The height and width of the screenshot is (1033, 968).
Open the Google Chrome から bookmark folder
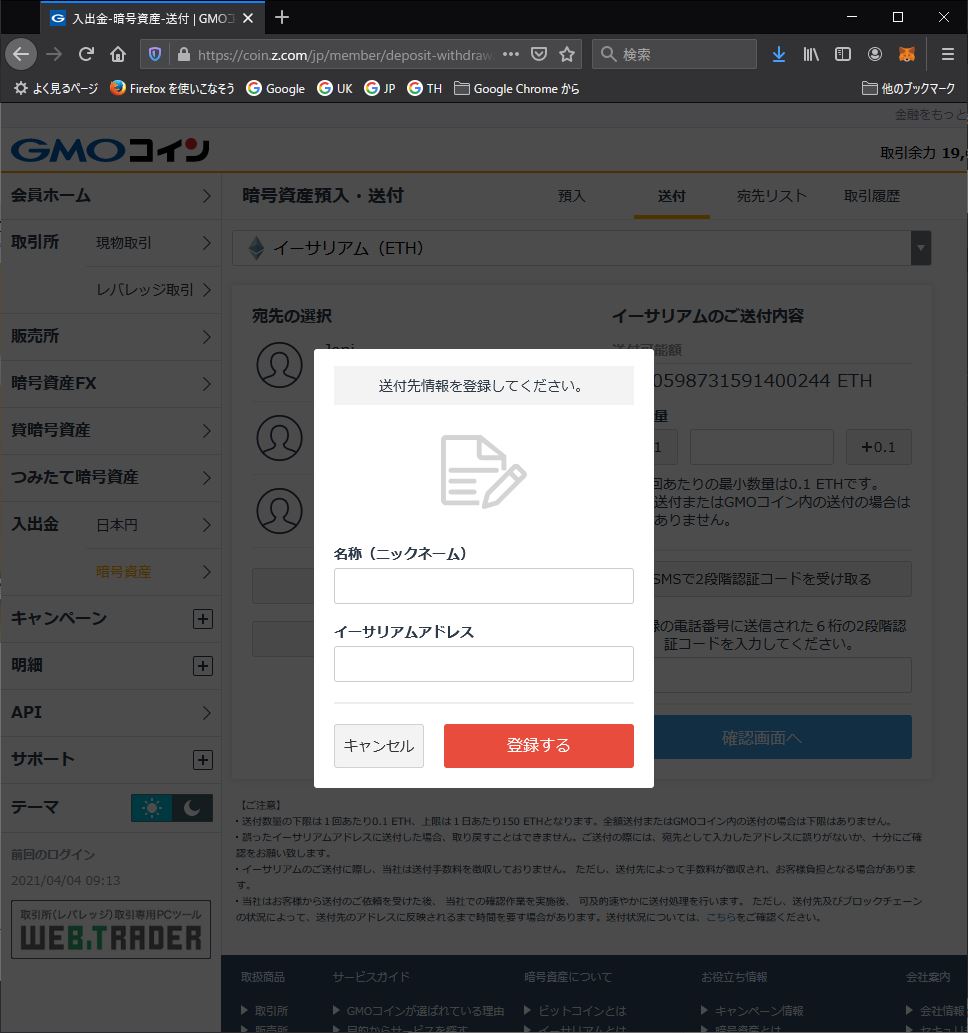tap(517, 88)
